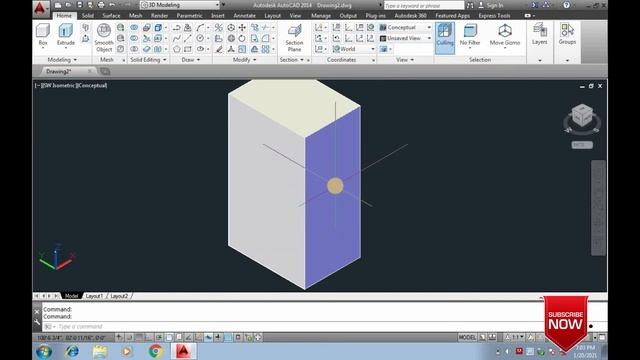Select the Drawing2 file tab
The width and height of the screenshot is (640, 360).
pyautogui.click(x=59, y=71)
